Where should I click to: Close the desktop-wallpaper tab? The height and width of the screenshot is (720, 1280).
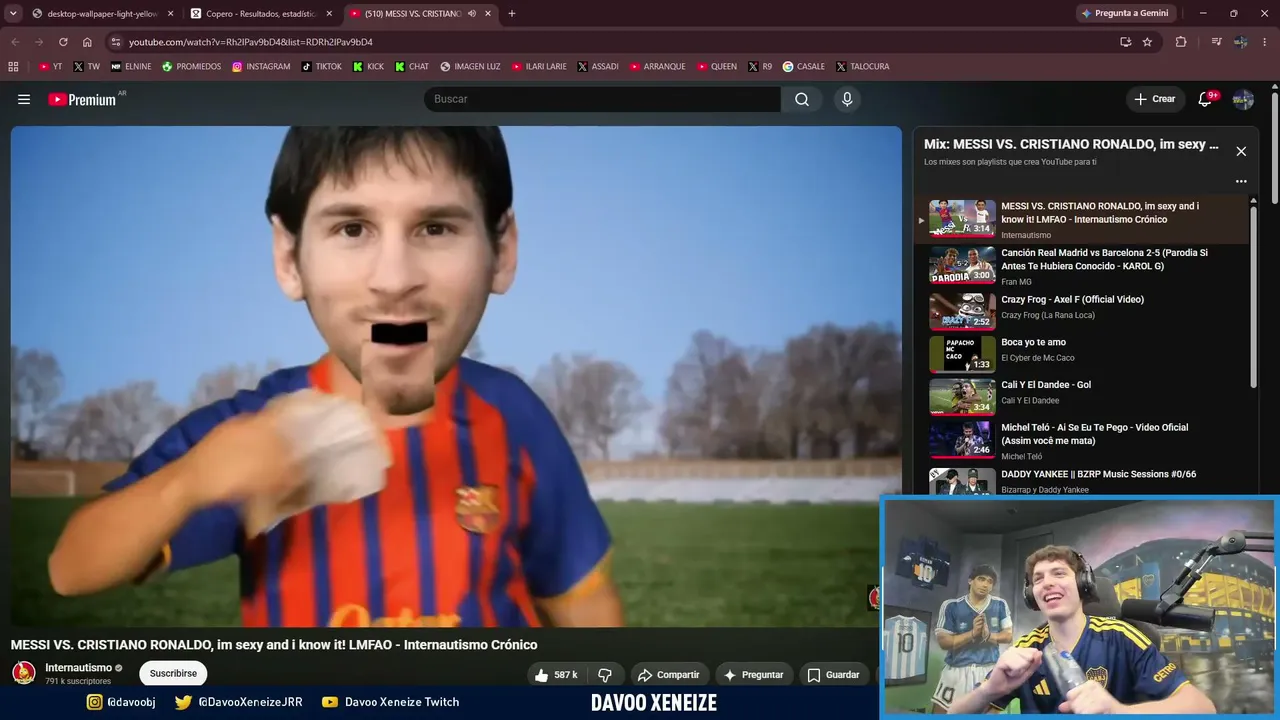tap(170, 14)
